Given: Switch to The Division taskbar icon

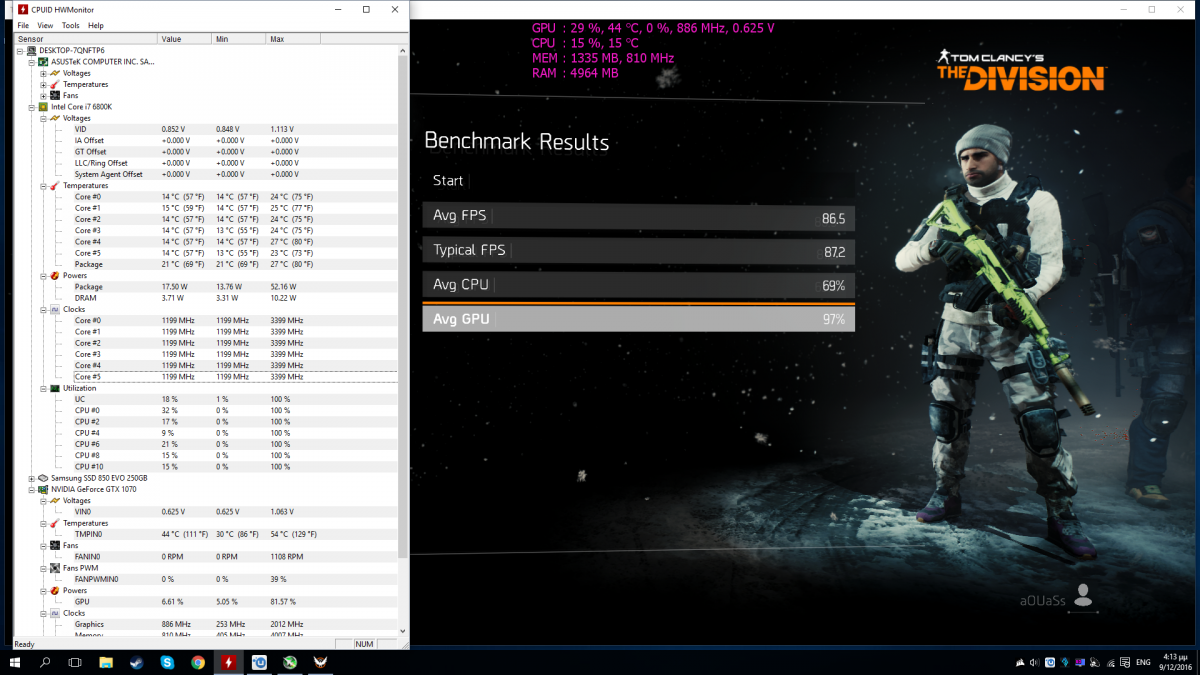Looking at the screenshot, I should point(321,662).
